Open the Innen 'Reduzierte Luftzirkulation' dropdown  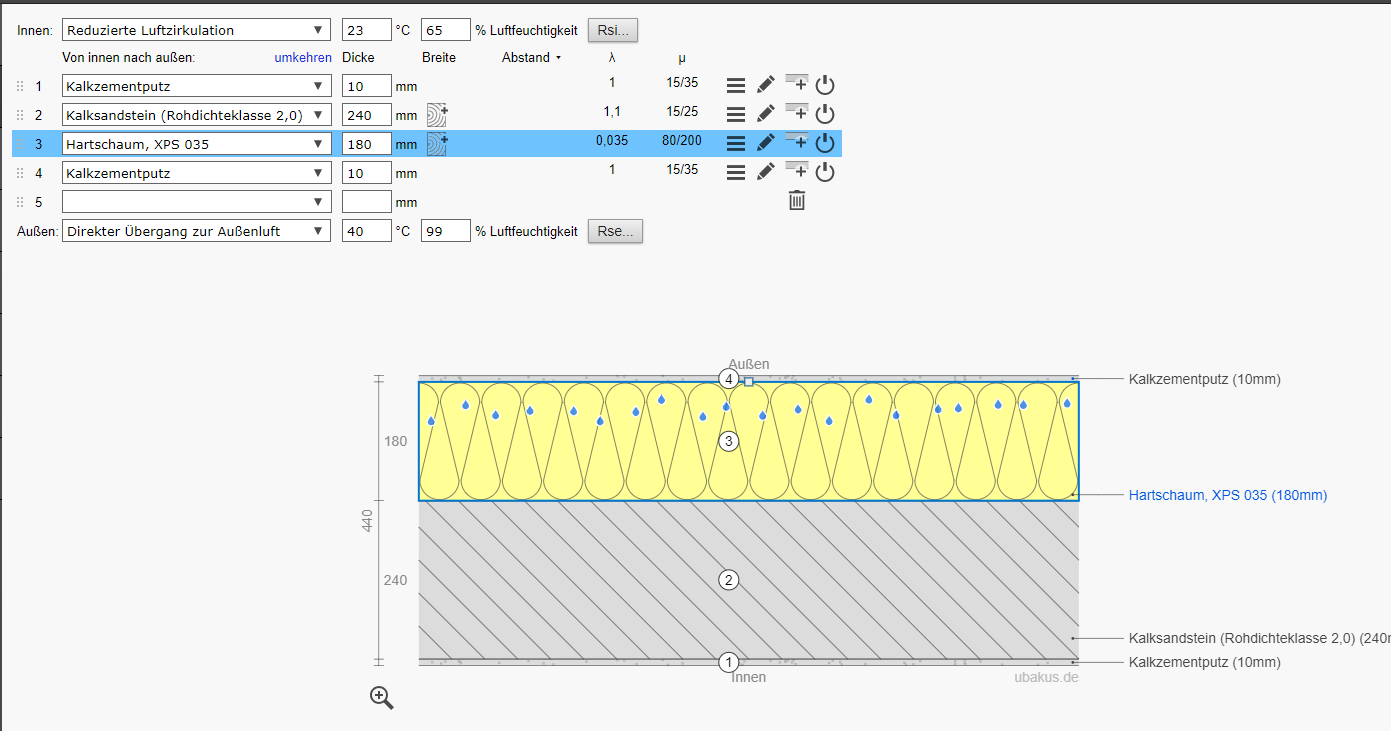click(196, 30)
